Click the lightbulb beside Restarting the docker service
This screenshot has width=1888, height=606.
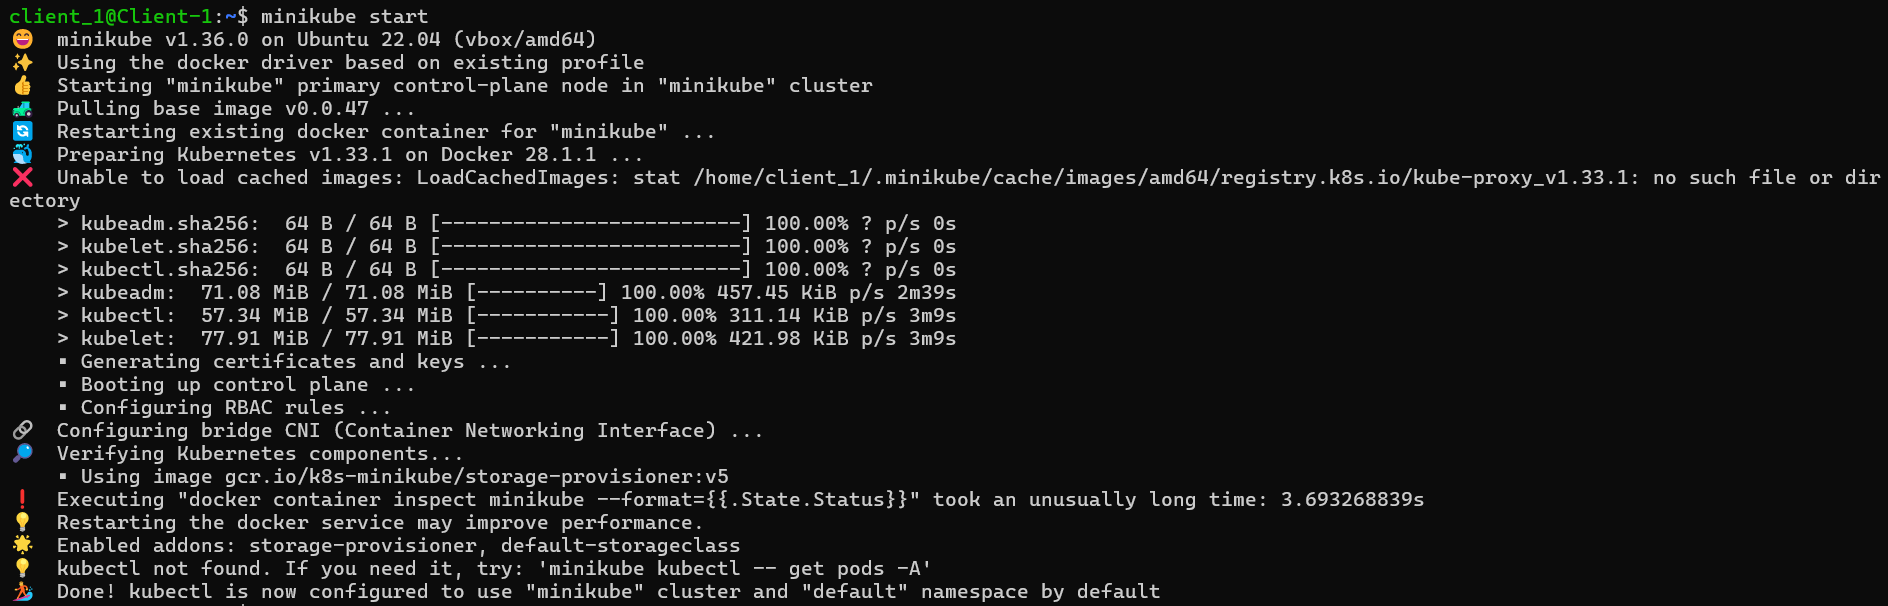click(22, 522)
